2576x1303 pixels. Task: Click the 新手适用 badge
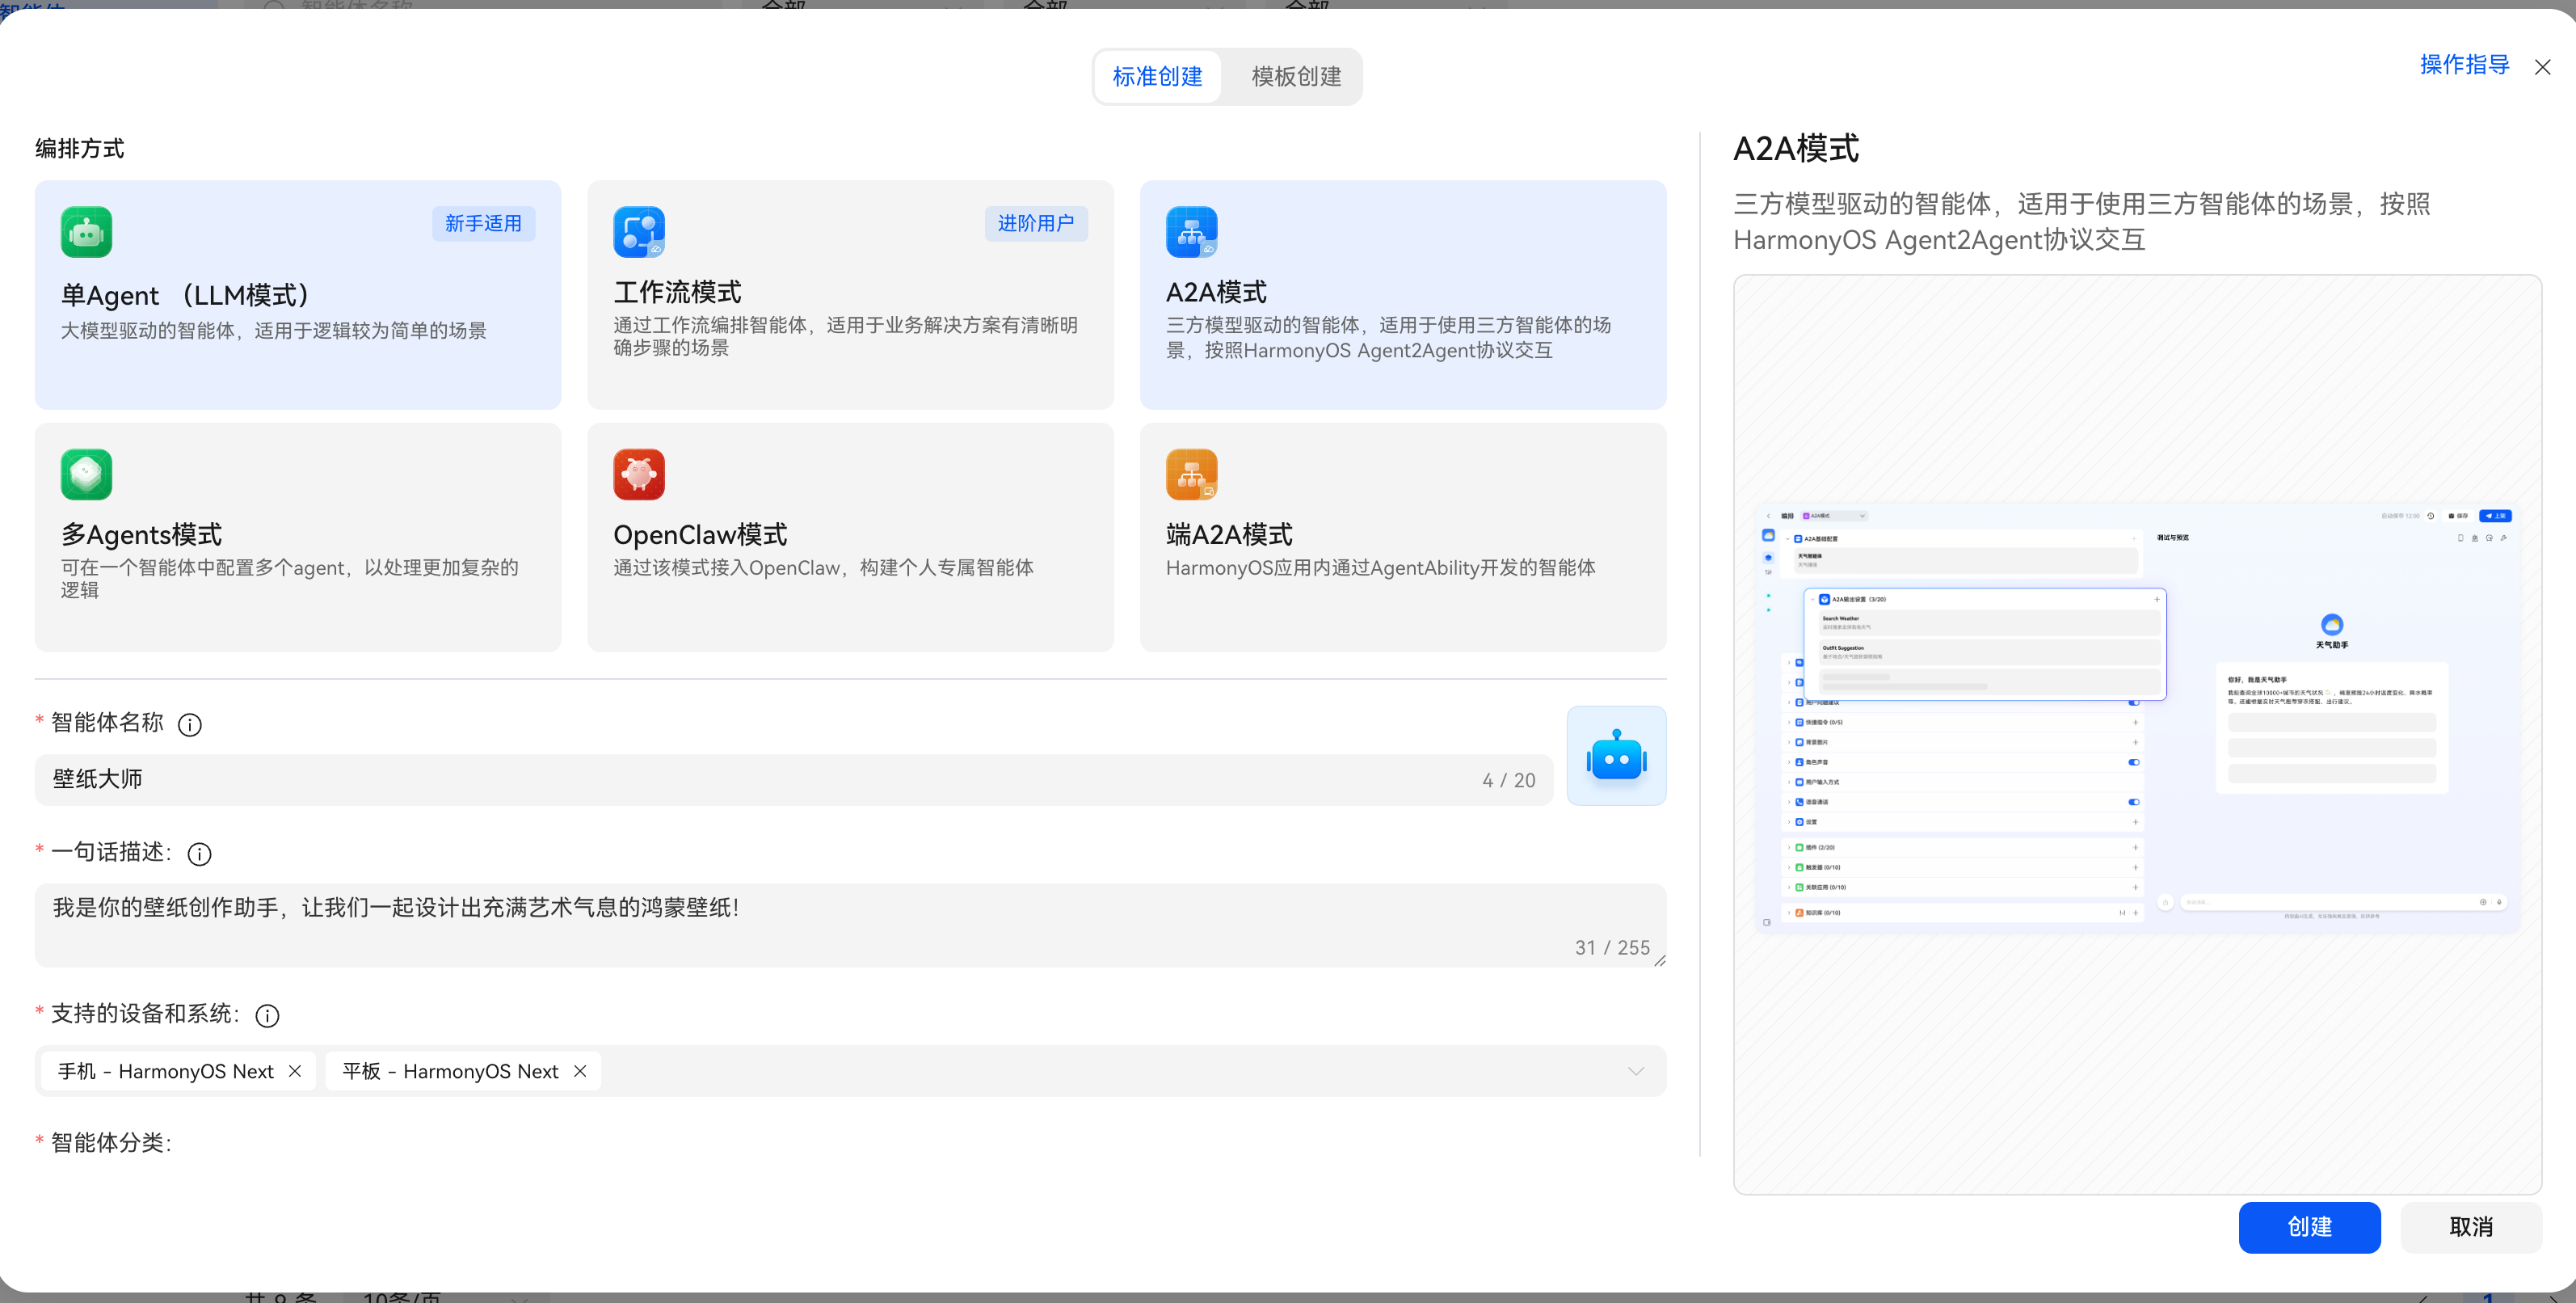pos(483,223)
